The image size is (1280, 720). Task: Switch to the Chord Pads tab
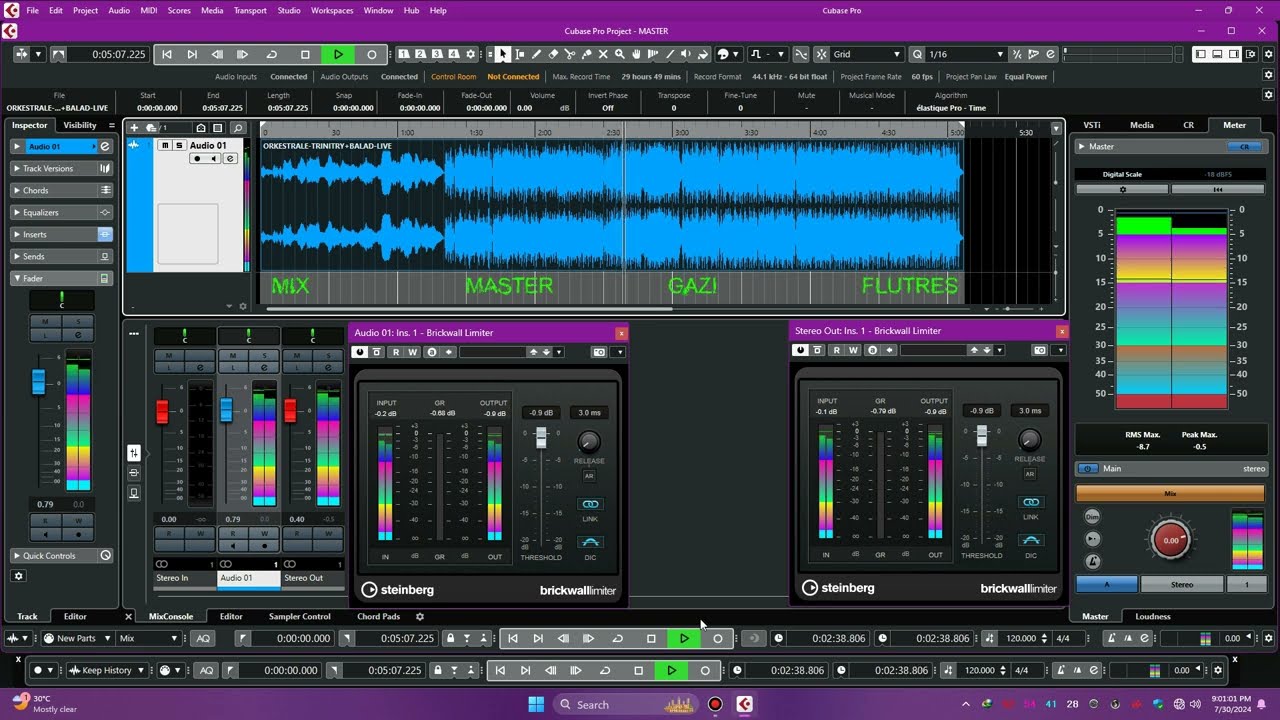pyautogui.click(x=378, y=617)
